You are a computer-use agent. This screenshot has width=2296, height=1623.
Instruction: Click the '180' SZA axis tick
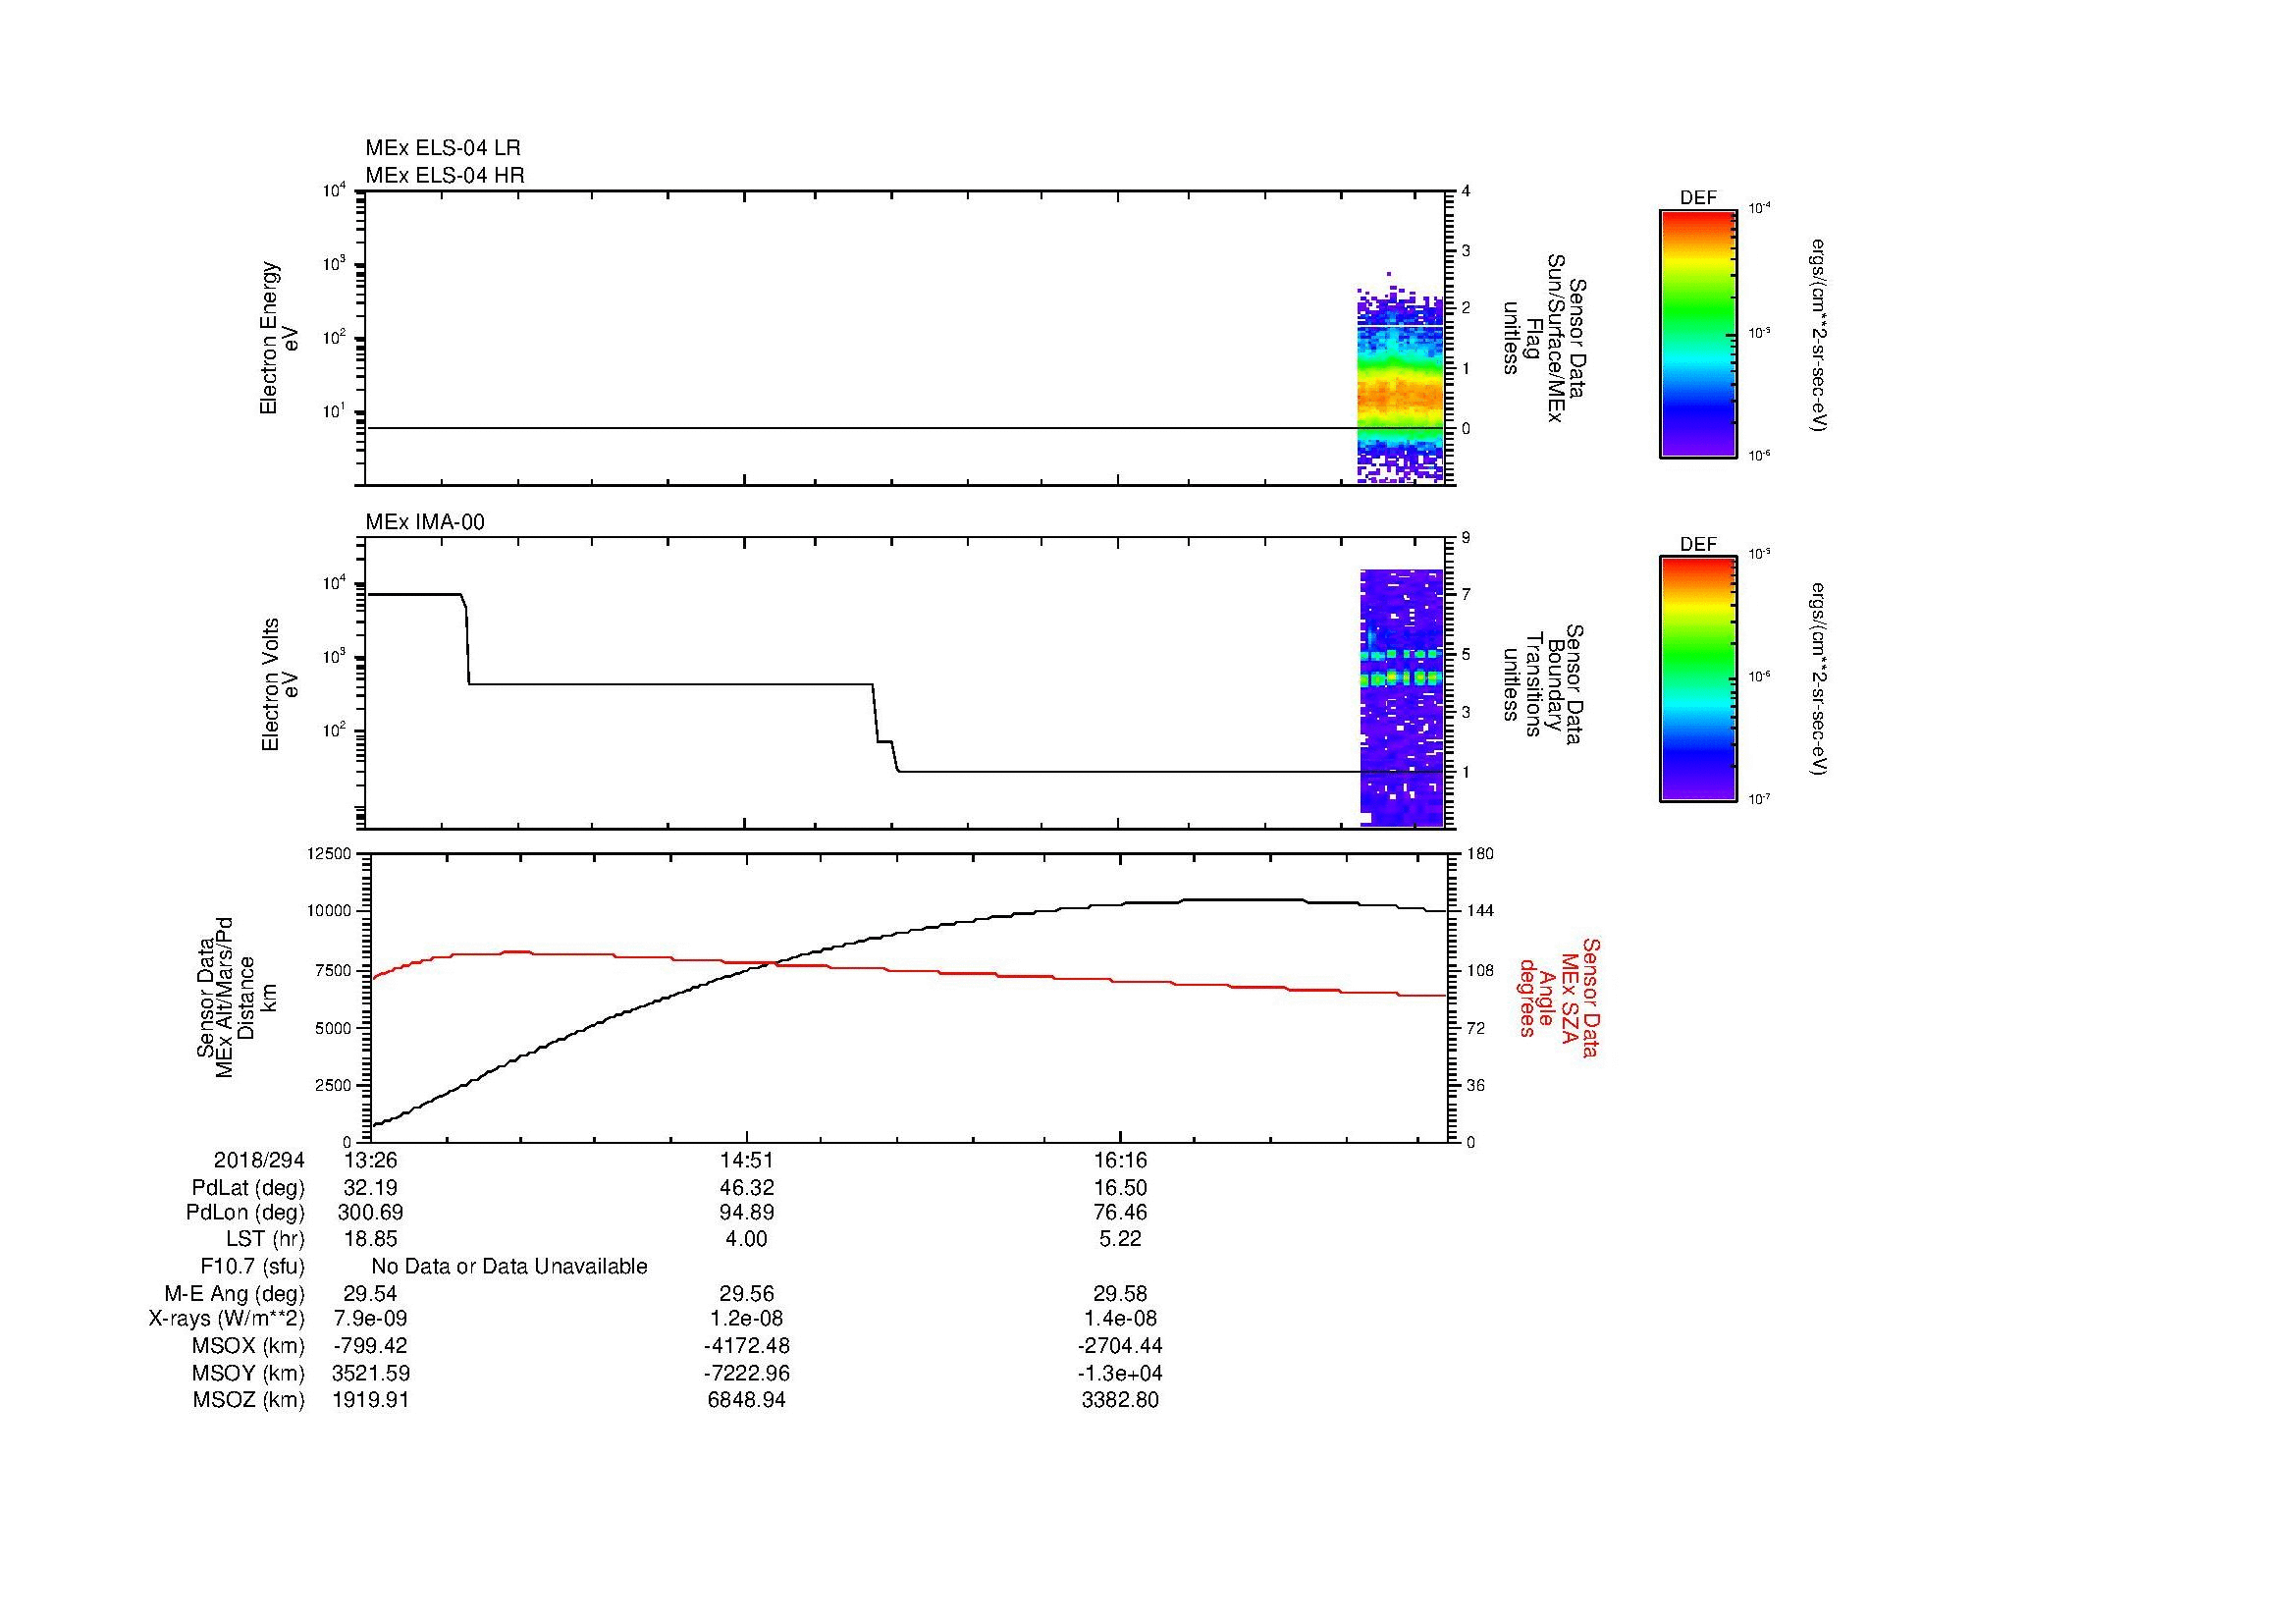[x=1481, y=854]
